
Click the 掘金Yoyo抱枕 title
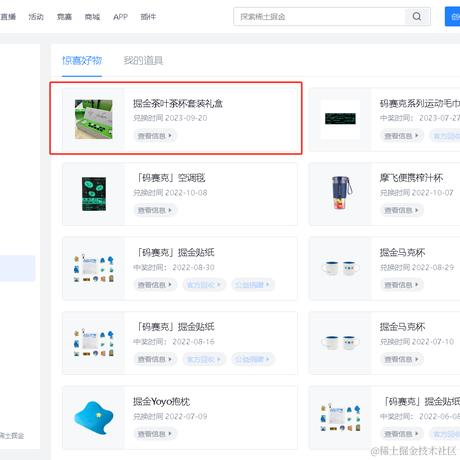162,402
